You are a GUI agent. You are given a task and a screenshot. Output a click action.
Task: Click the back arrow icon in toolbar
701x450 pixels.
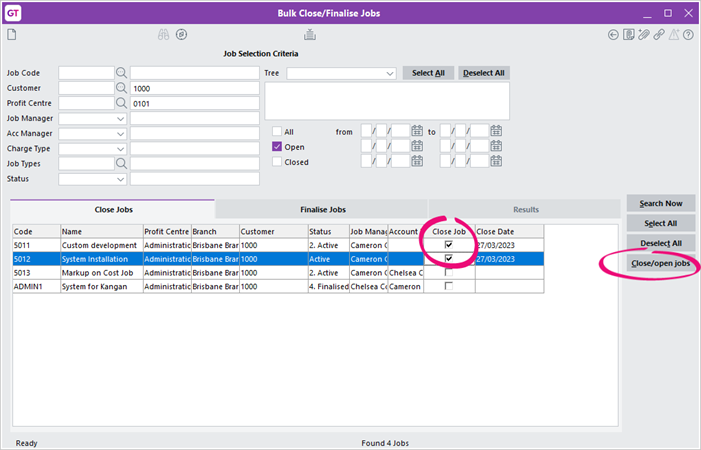pyautogui.click(x=613, y=35)
